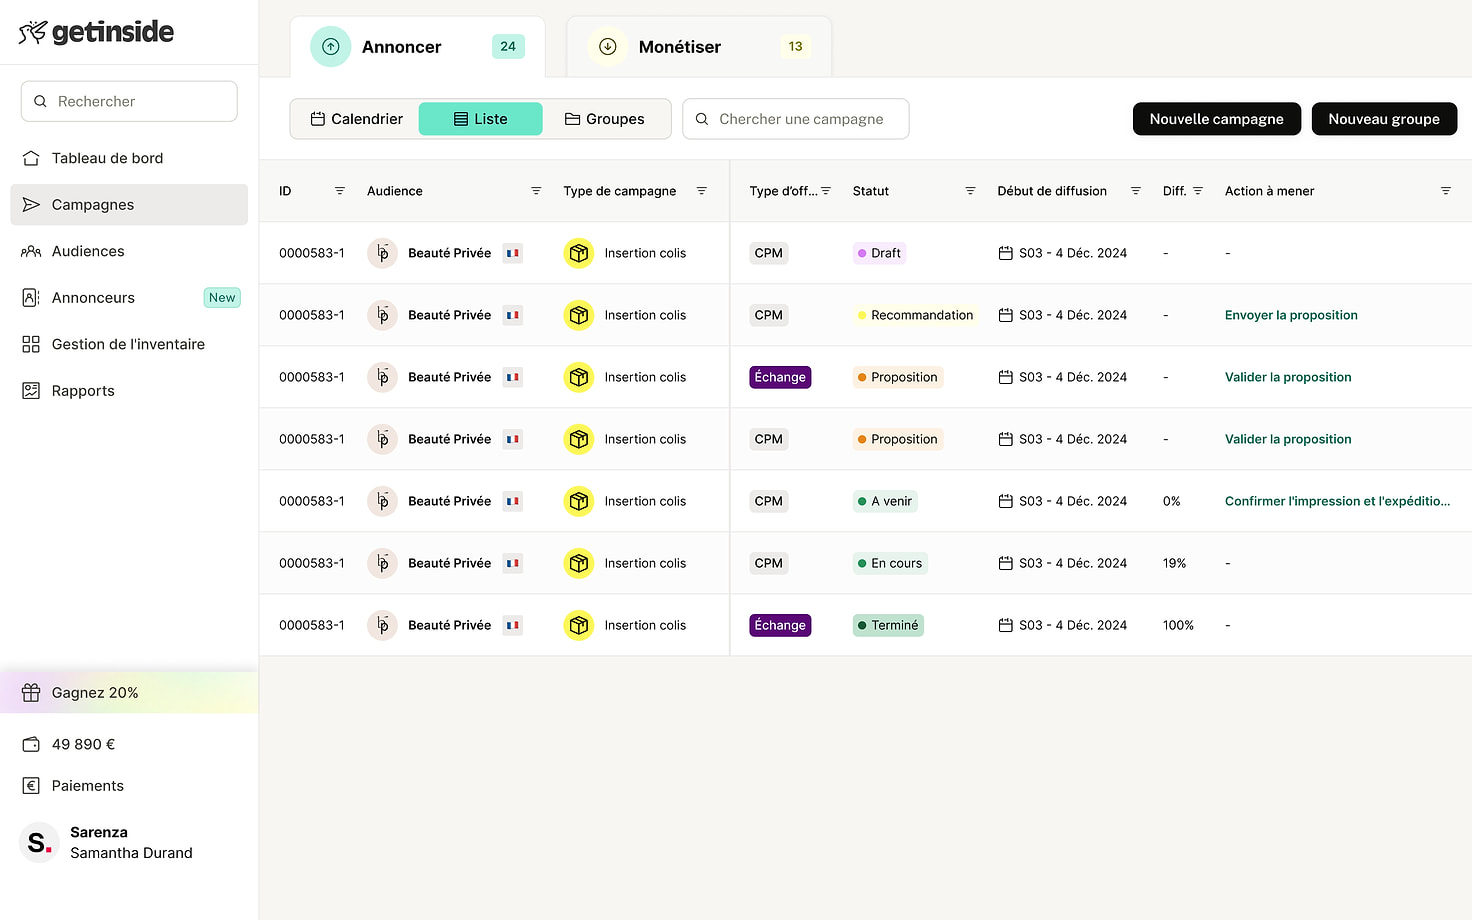Open the Type d'off... column filter icon
The width and height of the screenshot is (1472, 920).
826,191
